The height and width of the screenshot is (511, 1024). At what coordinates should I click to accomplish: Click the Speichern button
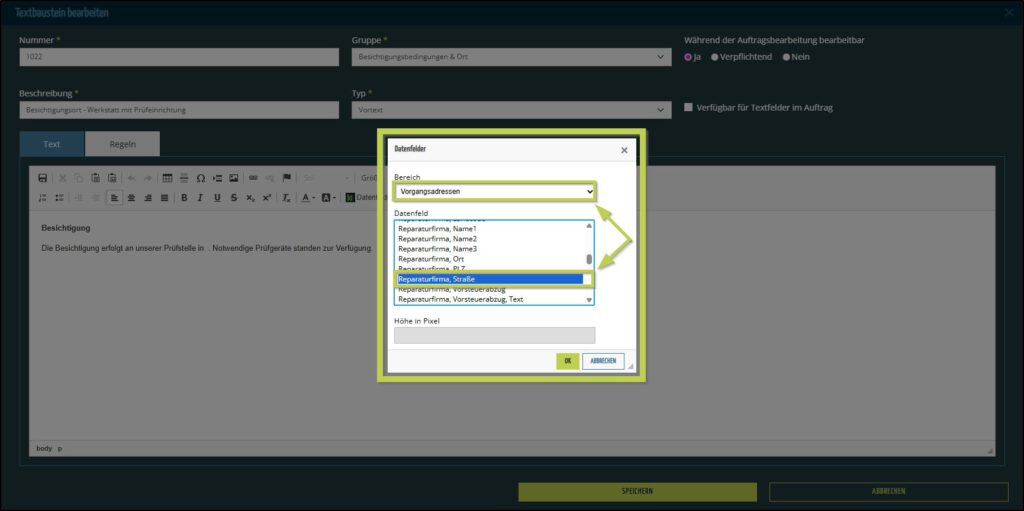637,491
